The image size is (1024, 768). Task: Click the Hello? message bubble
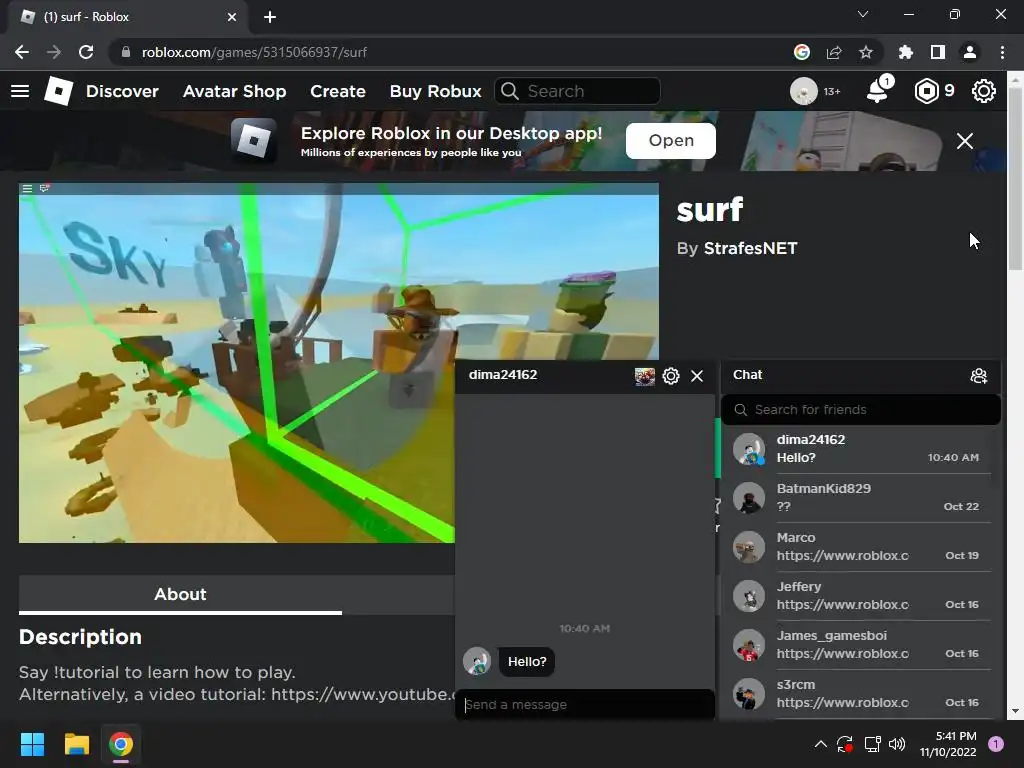(527, 662)
